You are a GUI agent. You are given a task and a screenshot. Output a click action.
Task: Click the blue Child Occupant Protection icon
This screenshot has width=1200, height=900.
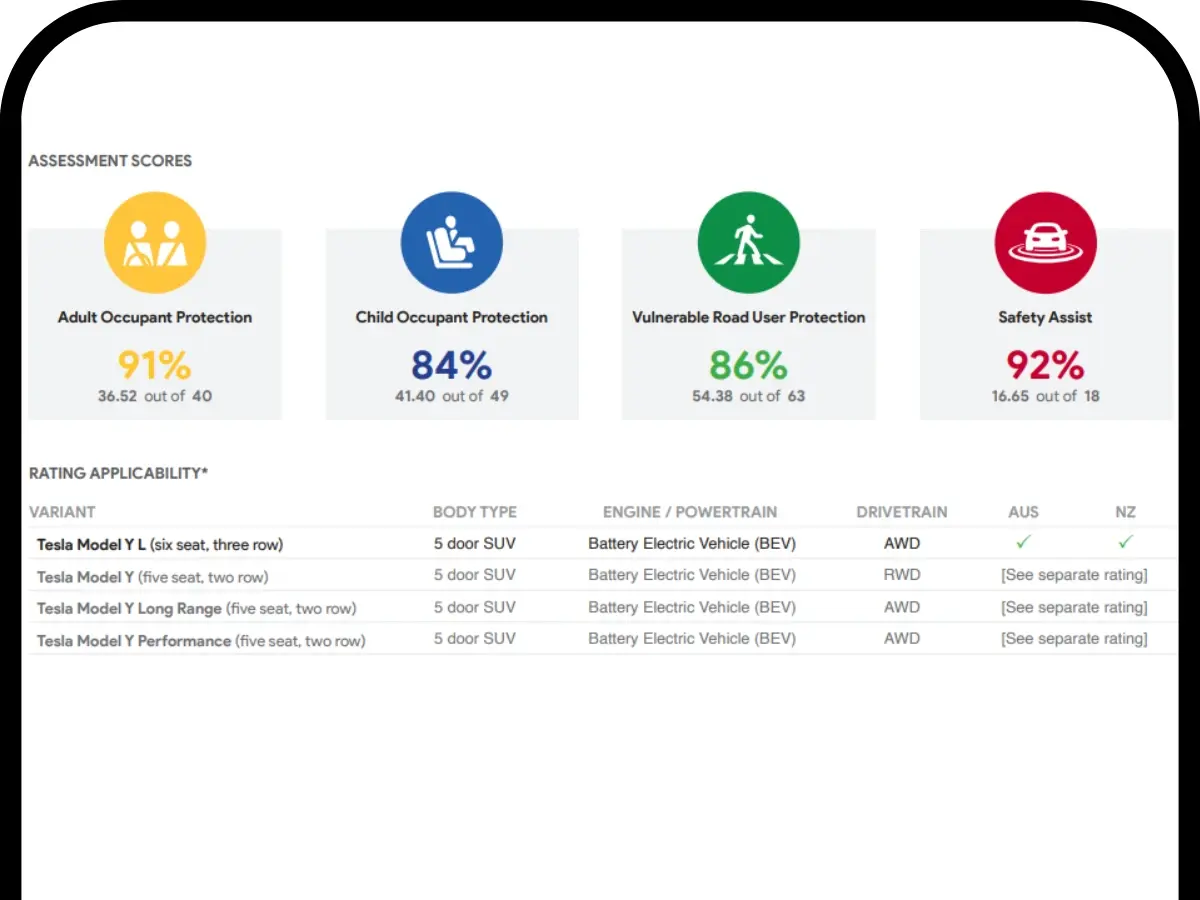452,243
